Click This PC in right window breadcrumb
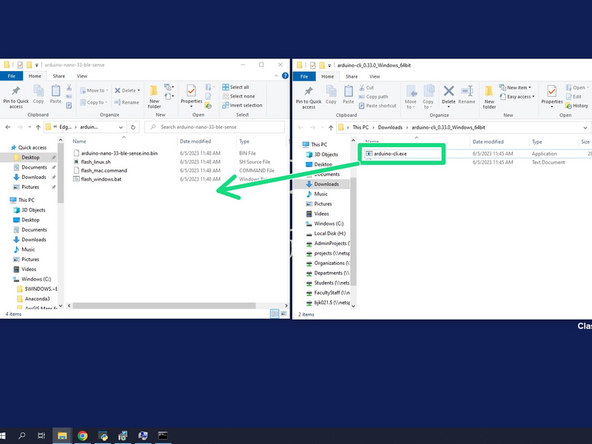Screen dimensions: 592x444 pyautogui.click(x=360, y=127)
